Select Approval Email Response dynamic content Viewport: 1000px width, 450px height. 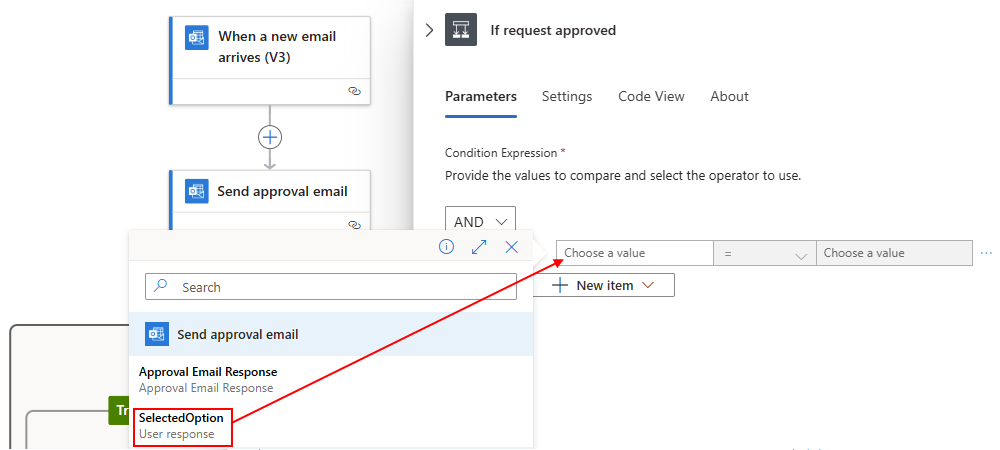(x=208, y=379)
